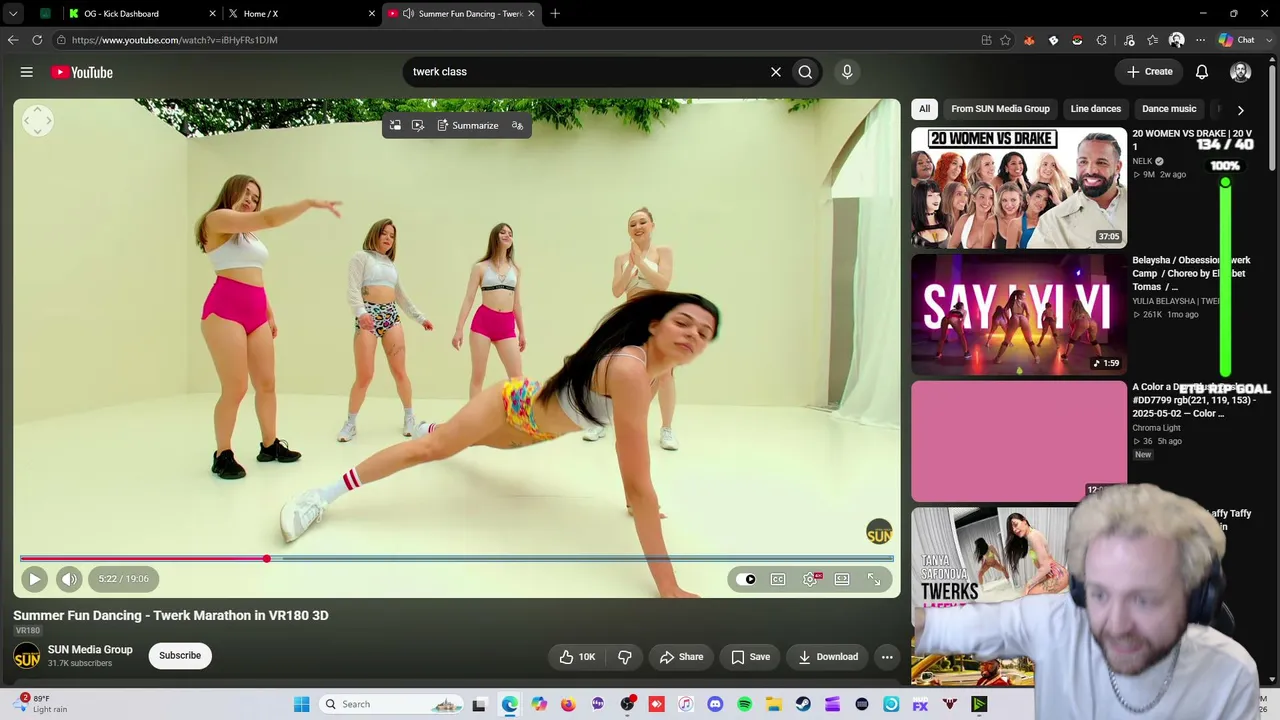Click the video progress bar scrubber
Image resolution: width=1280 pixels, height=720 pixels.
tap(266, 559)
